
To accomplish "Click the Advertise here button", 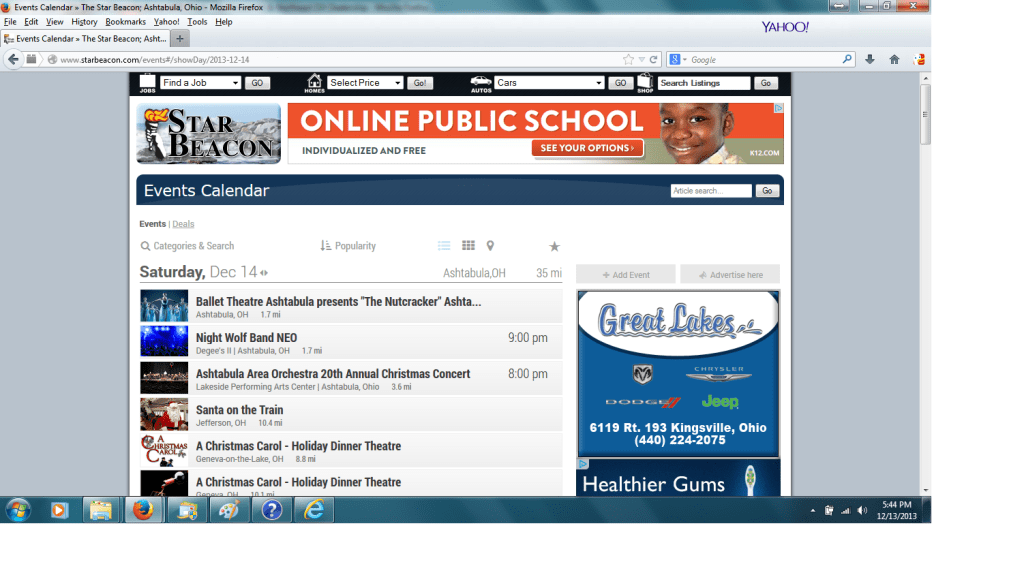I will click(x=730, y=275).
